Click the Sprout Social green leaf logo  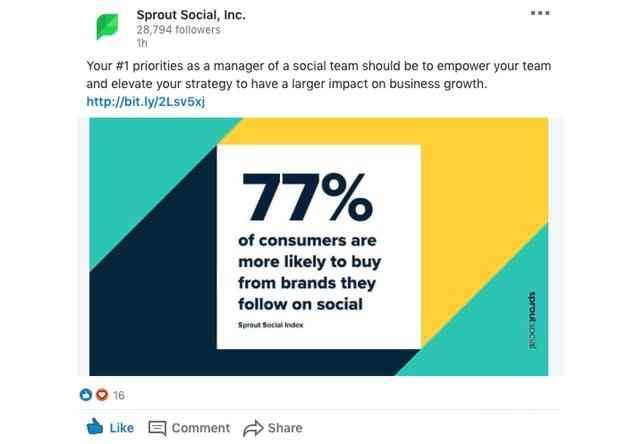(107, 27)
